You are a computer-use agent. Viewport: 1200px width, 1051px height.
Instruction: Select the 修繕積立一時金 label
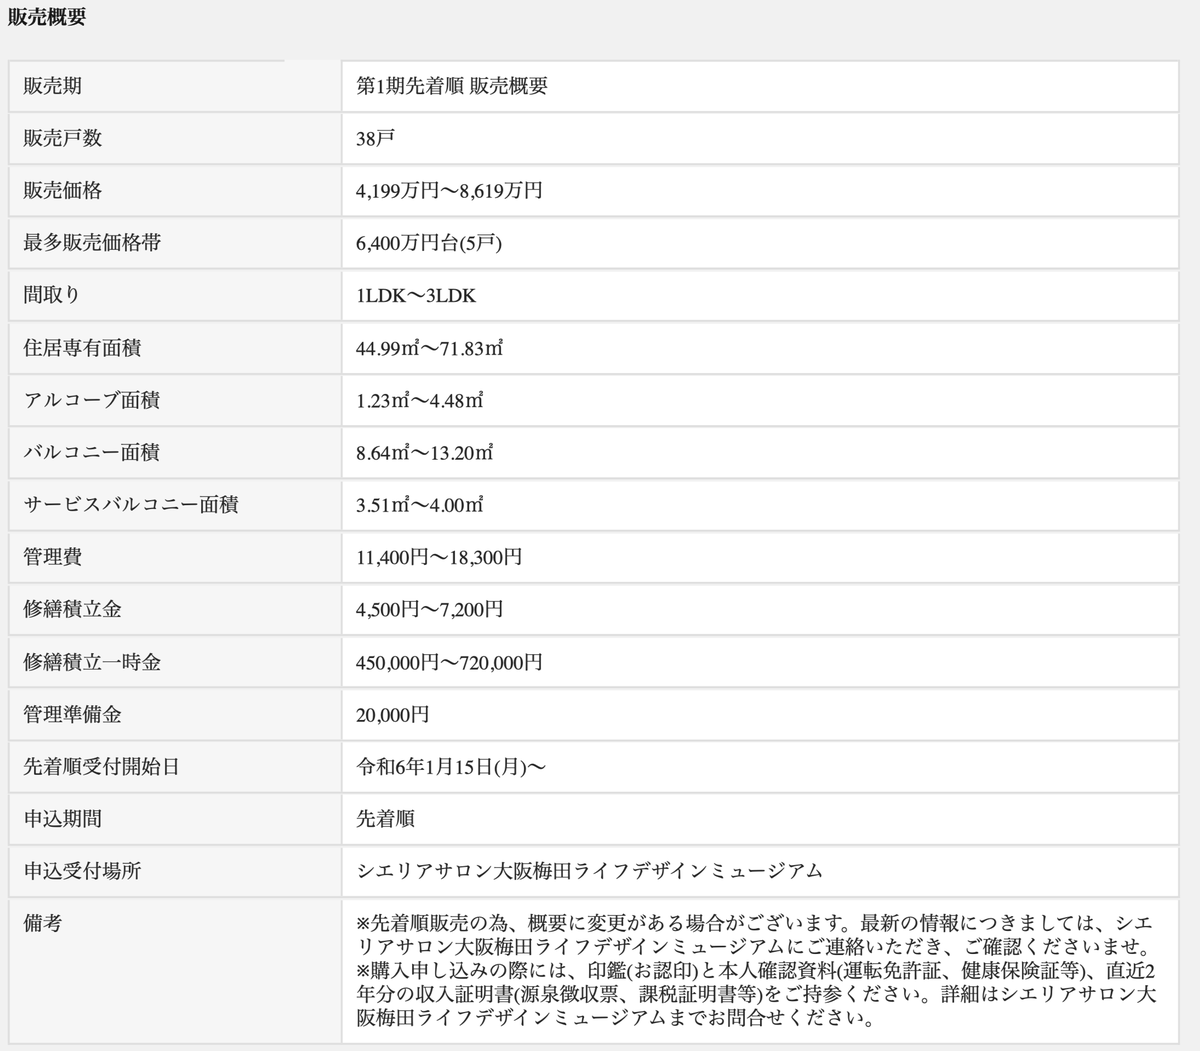point(92,662)
